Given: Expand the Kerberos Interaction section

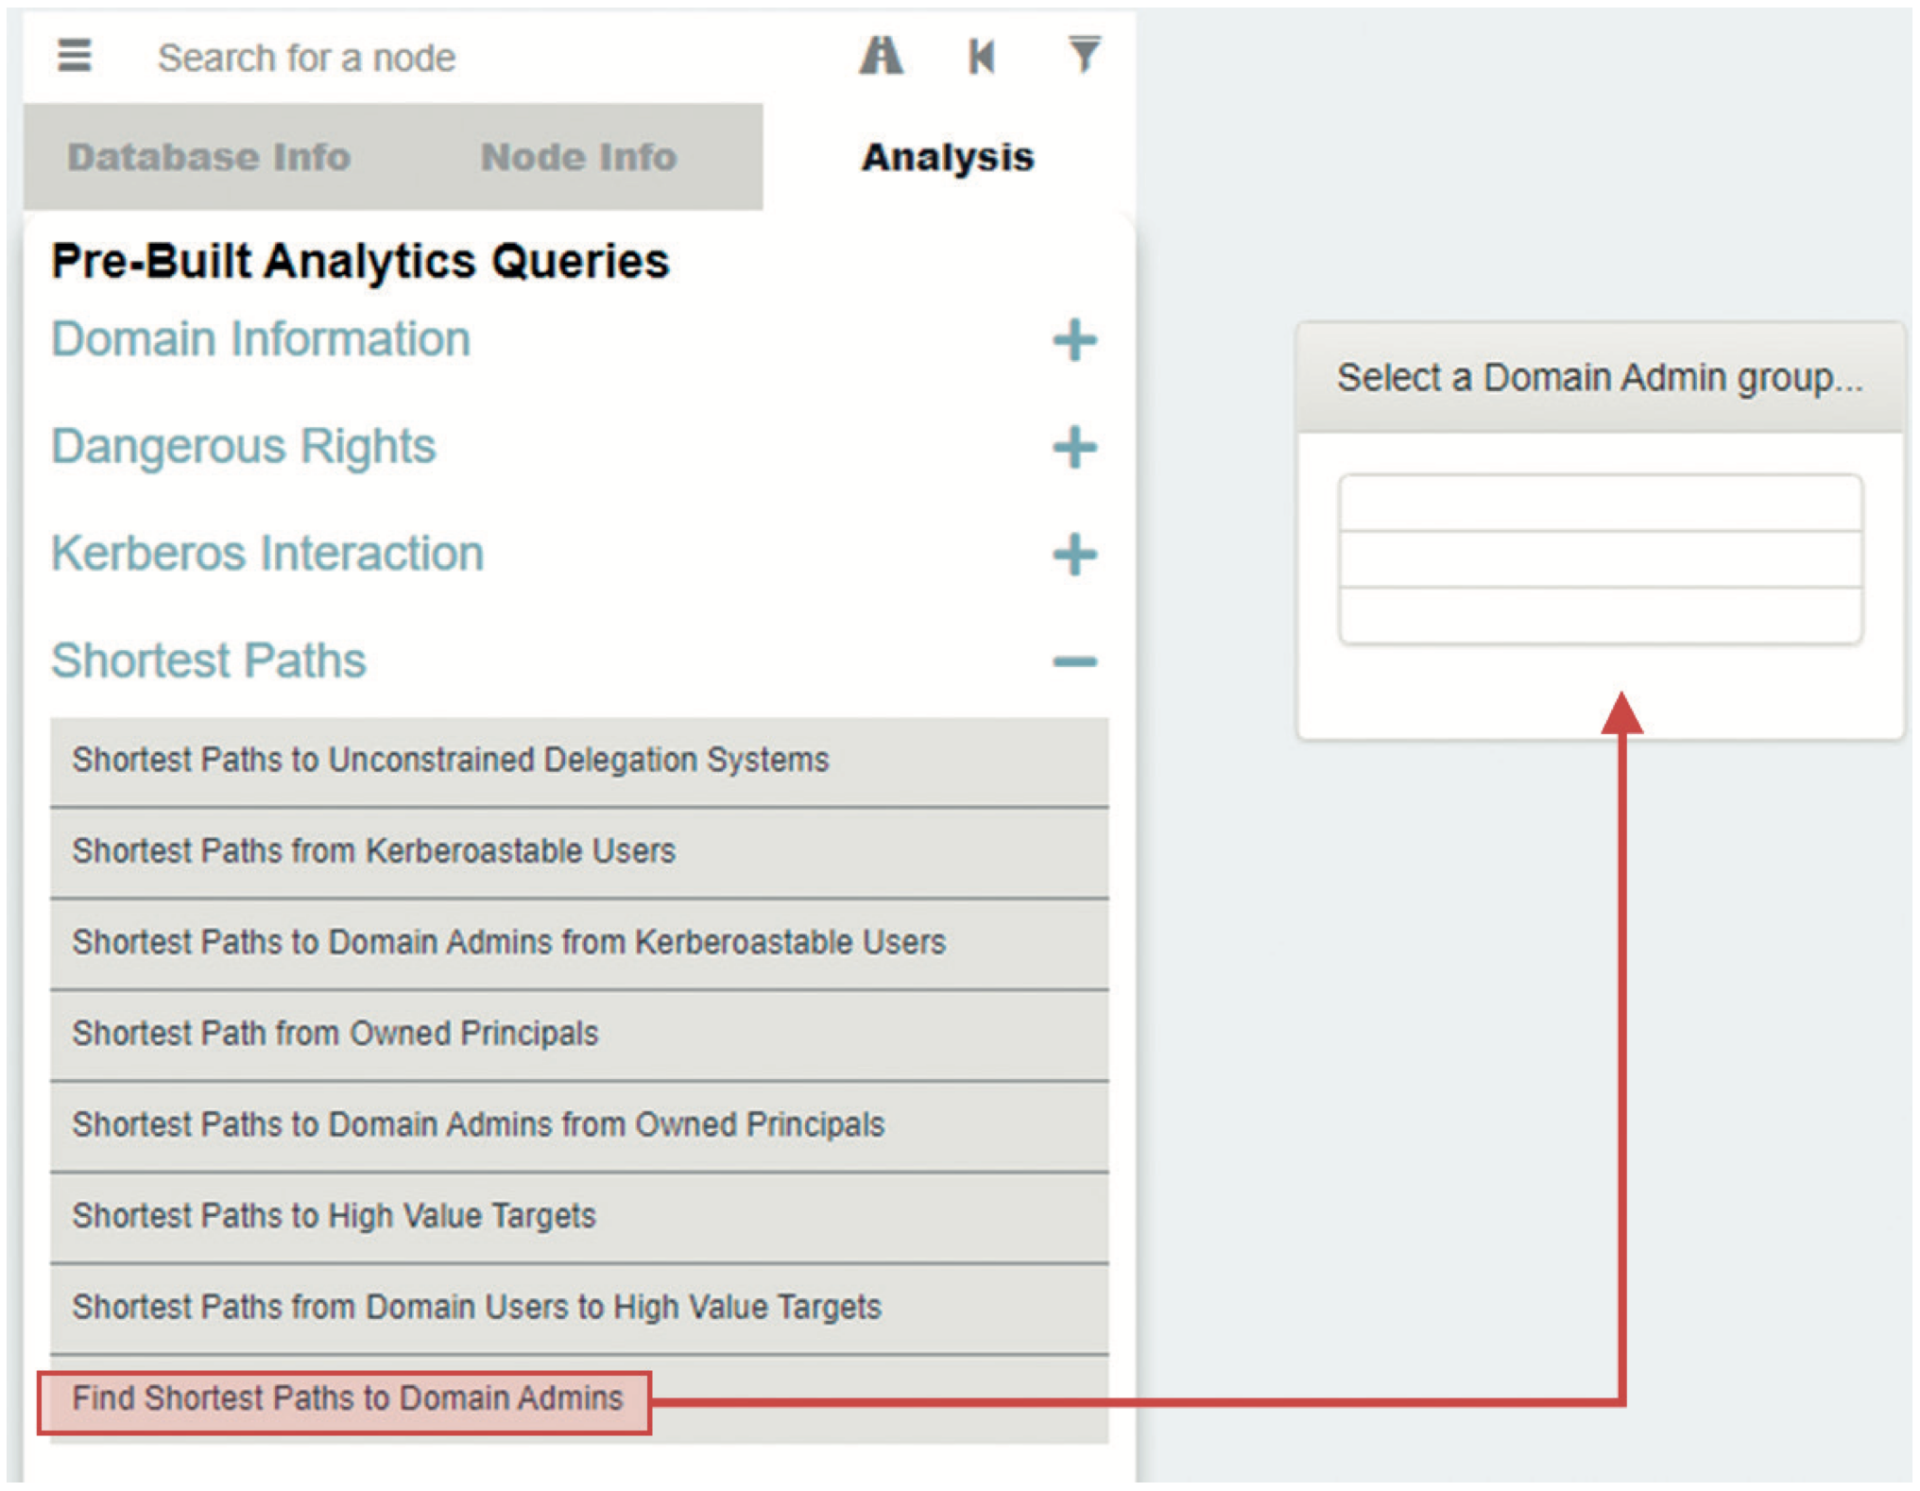Looking at the screenshot, I should tap(1075, 555).
